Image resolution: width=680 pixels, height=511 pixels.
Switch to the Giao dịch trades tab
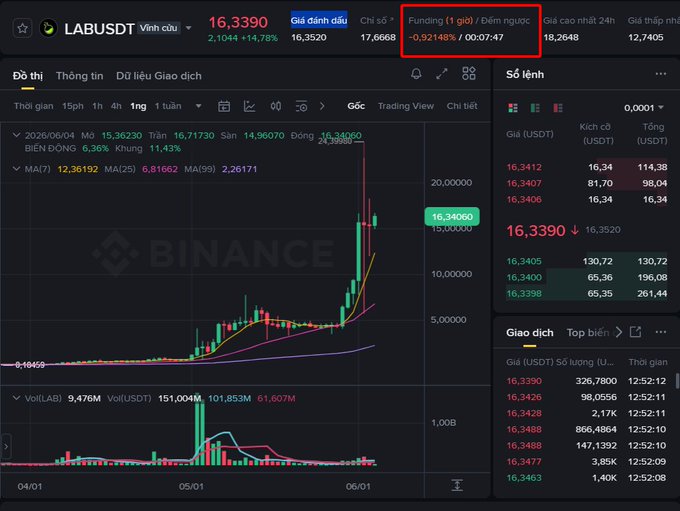pos(530,333)
